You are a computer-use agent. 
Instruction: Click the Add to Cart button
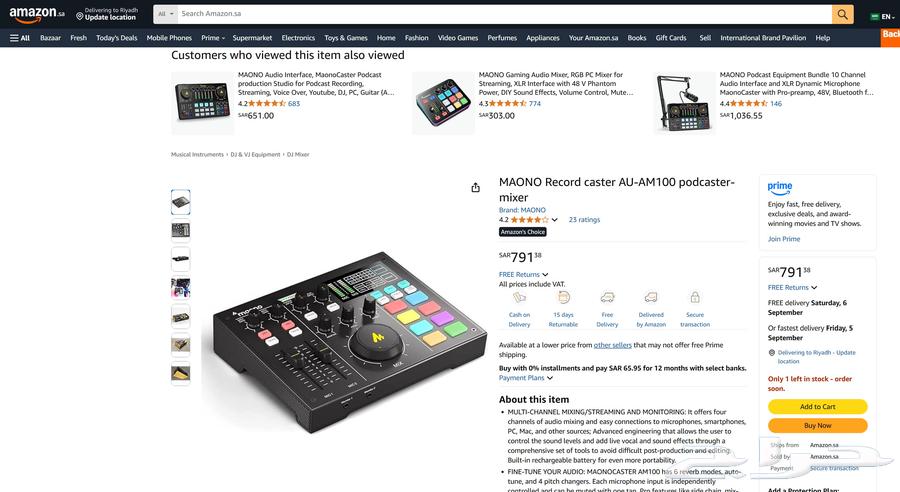click(x=817, y=406)
